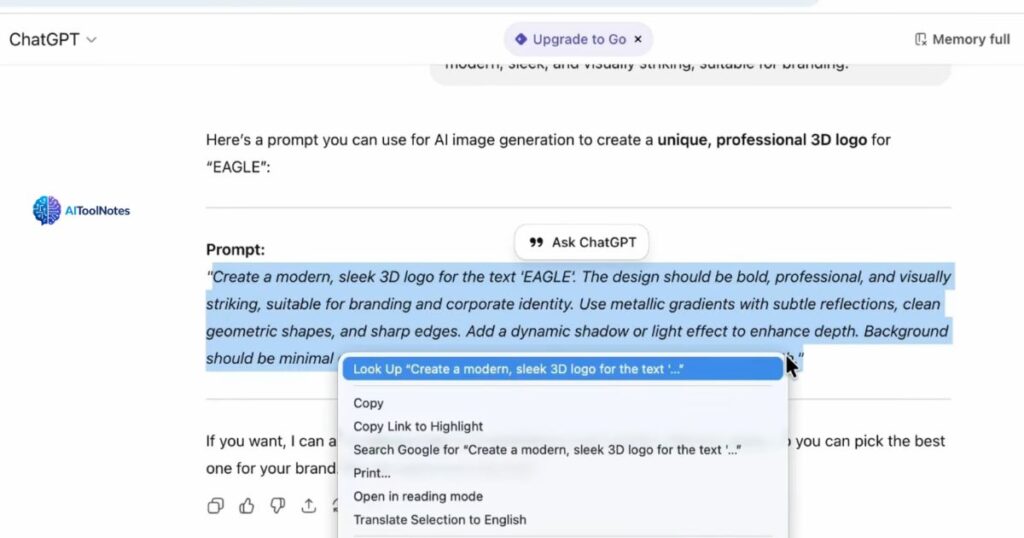The height and width of the screenshot is (538, 1024).
Task: Select Open in reading mode
Action: pos(418,496)
